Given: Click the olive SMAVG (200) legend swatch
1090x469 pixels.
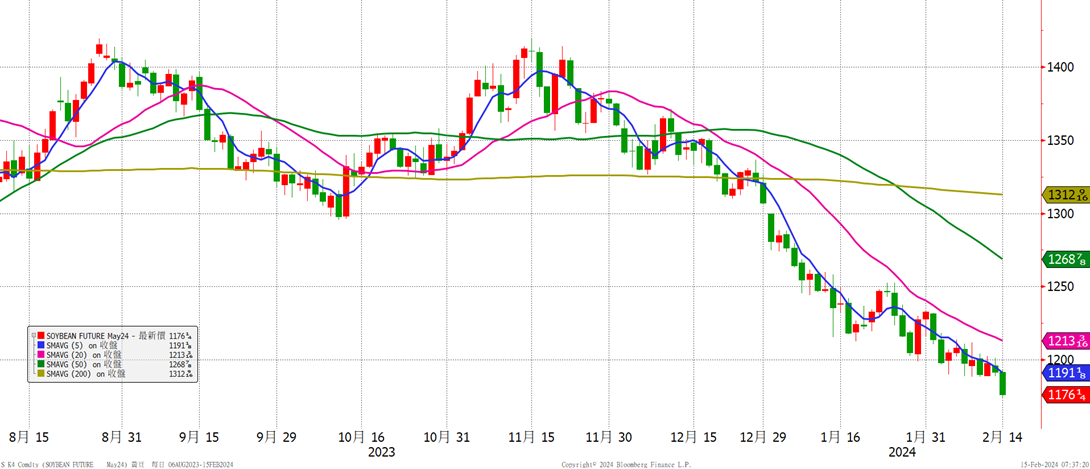Looking at the screenshot, I should 41,374.
